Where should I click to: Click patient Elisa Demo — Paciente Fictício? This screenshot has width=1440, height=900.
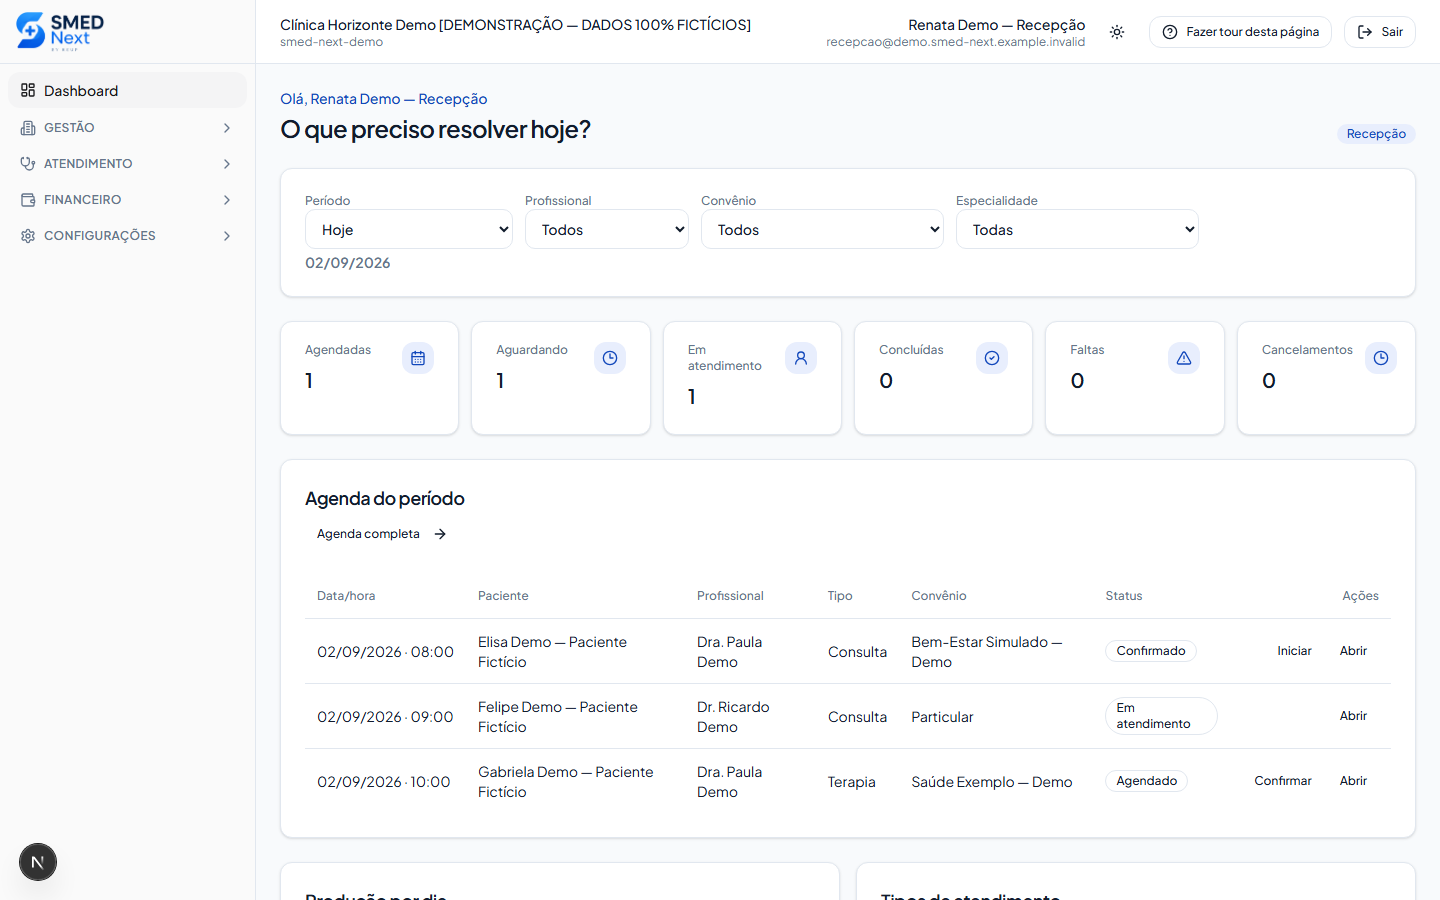552,652
